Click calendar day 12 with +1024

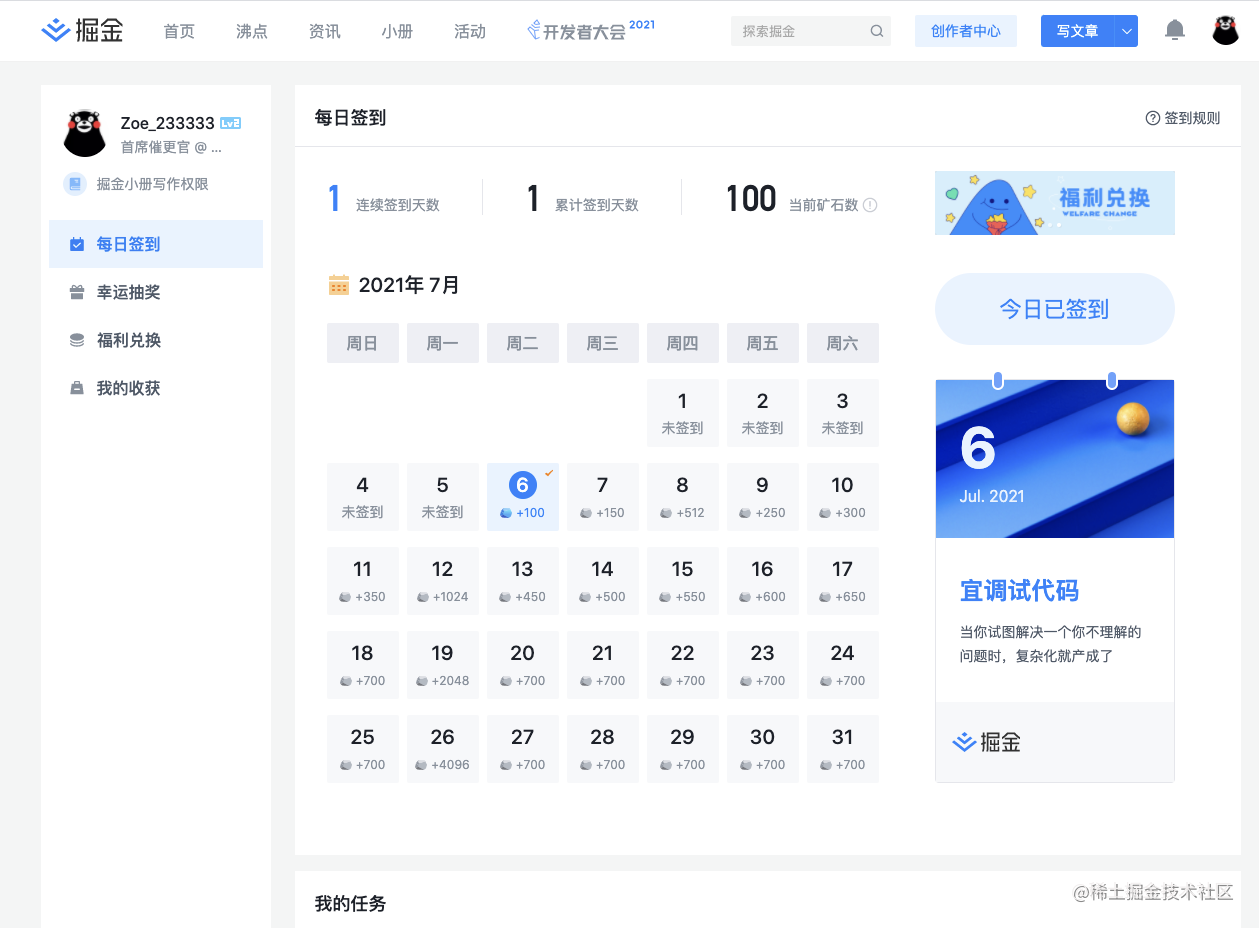[x=443, y=581]
